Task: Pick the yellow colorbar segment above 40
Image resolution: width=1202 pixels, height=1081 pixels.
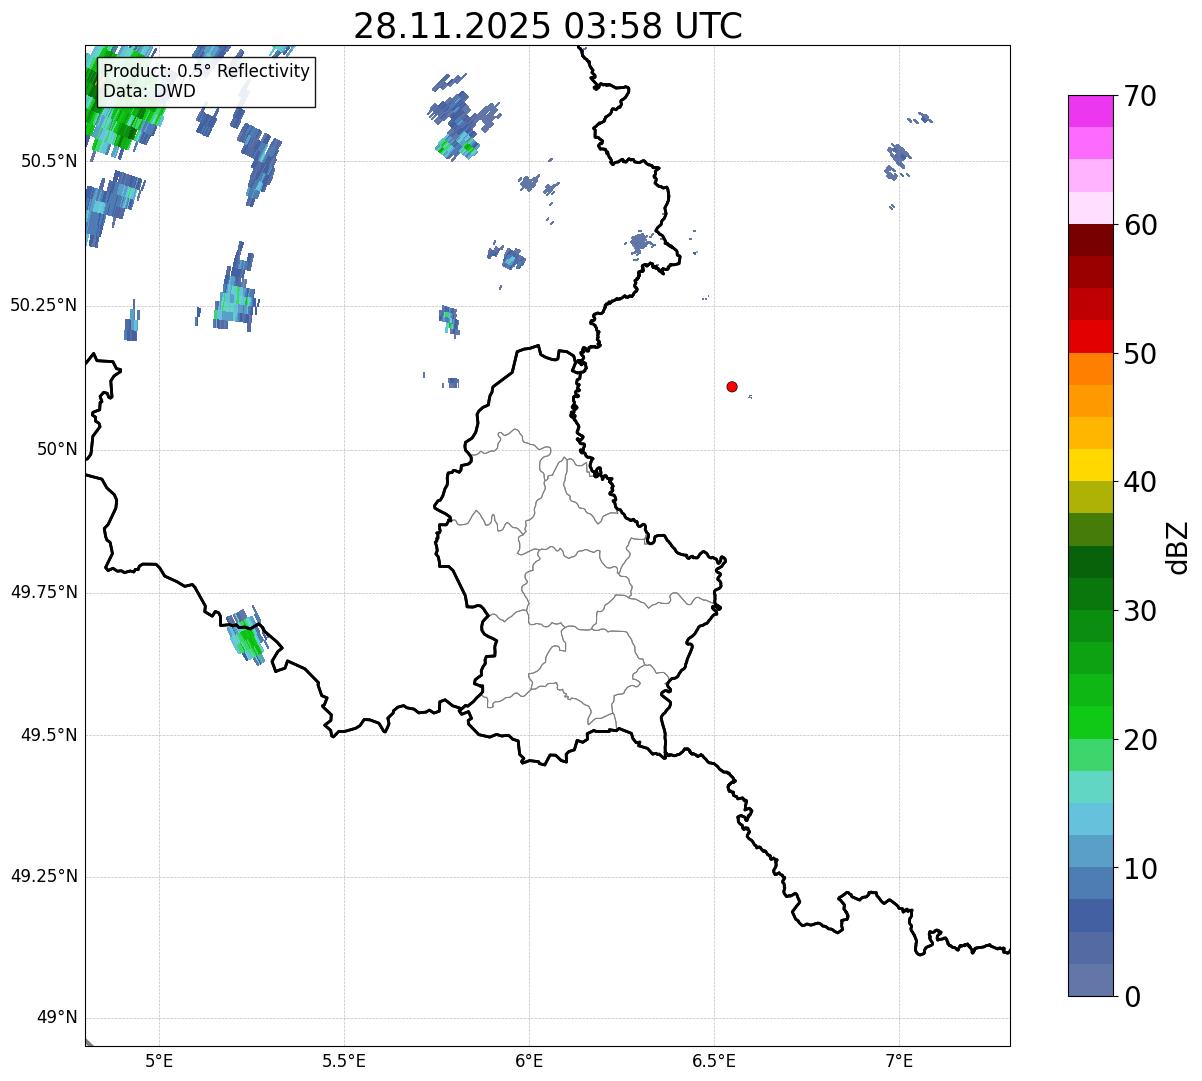Action: pos(1091,465)
